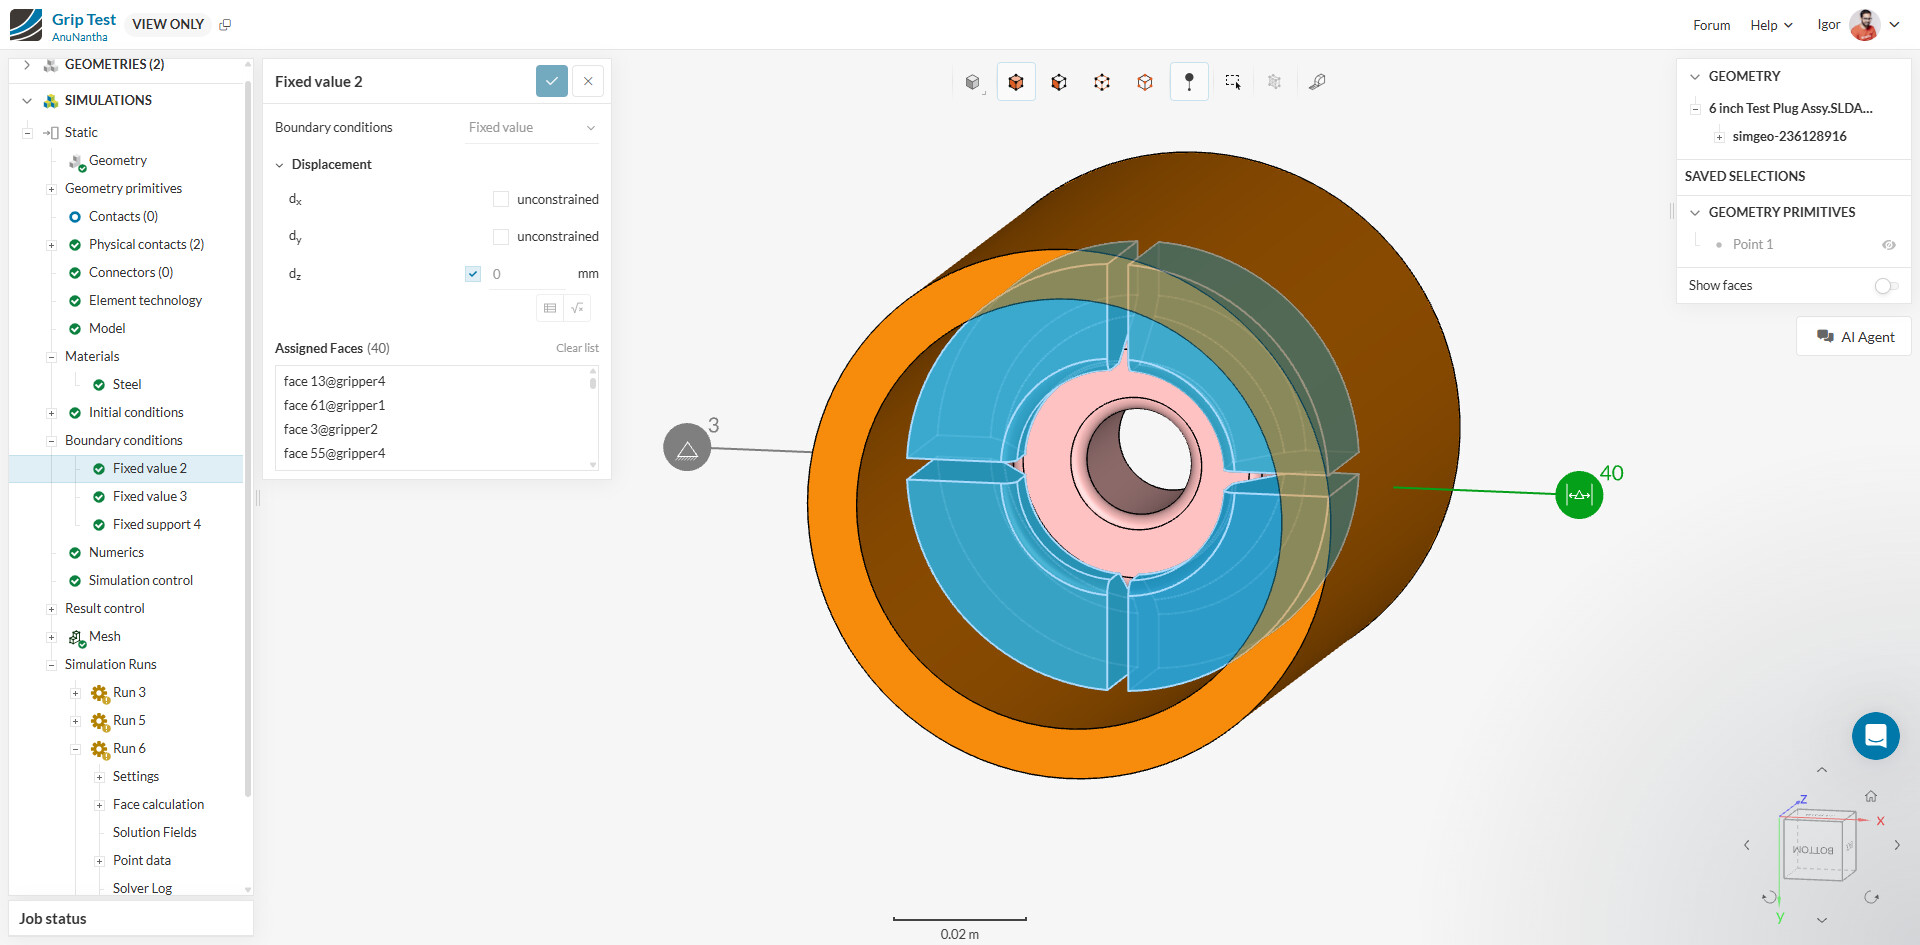This screenshot has height=945, width=1920.
Task: Select Fixed support 4 boundary condition
Action: 156,524
